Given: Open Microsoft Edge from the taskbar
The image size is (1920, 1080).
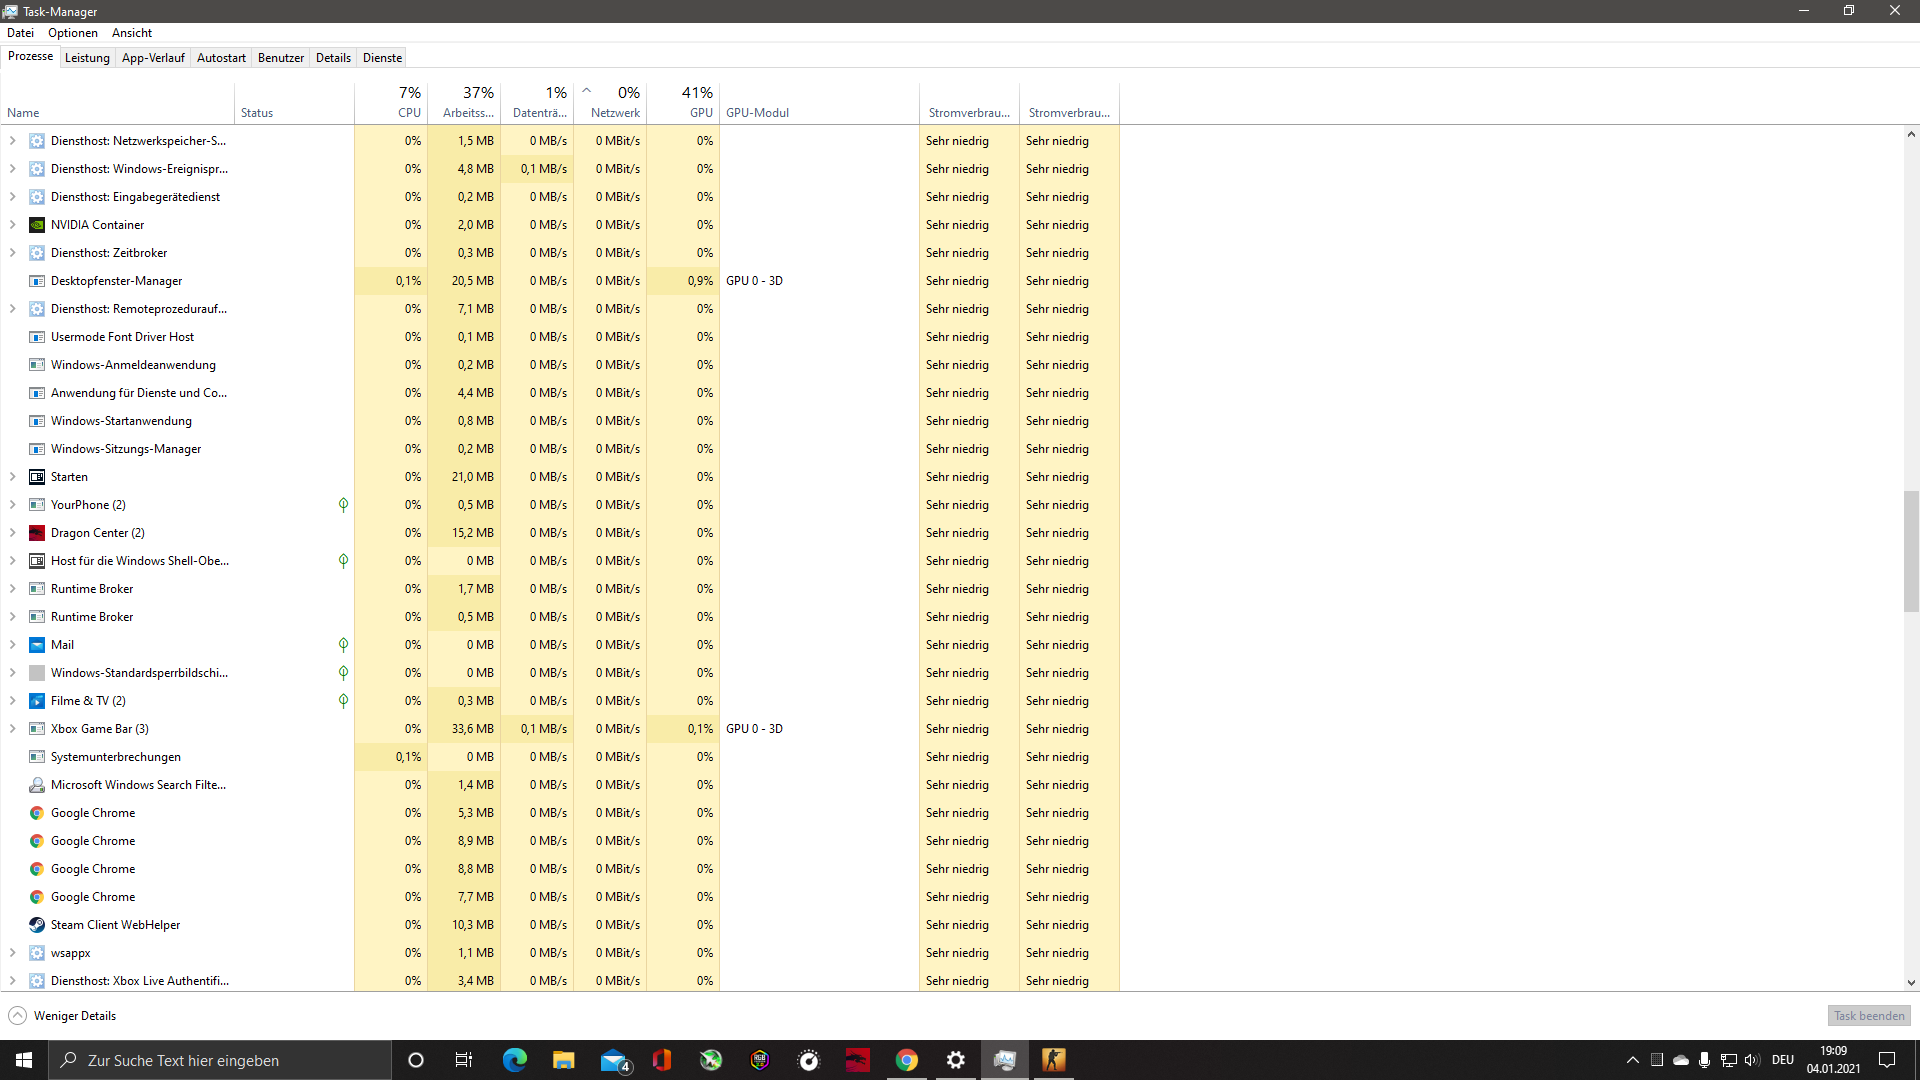Looking at the screenshot, I should pyautogui.click(x=515, y=1060).
